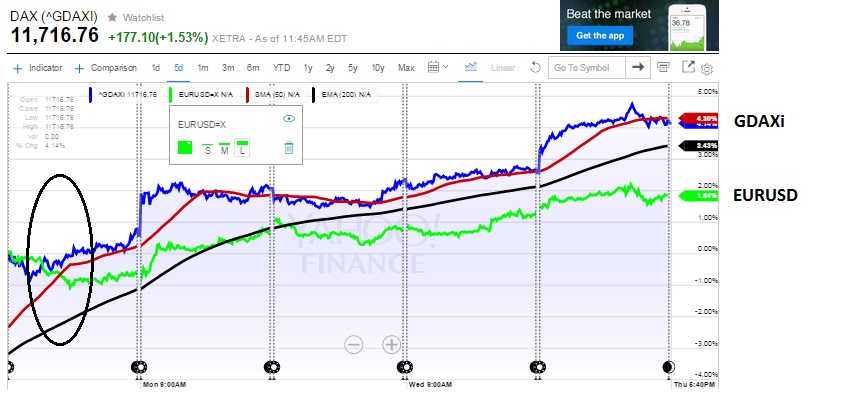Toggle EURUSD=X visibility with eye icon
852x400 pixels.
click(289, 118)
